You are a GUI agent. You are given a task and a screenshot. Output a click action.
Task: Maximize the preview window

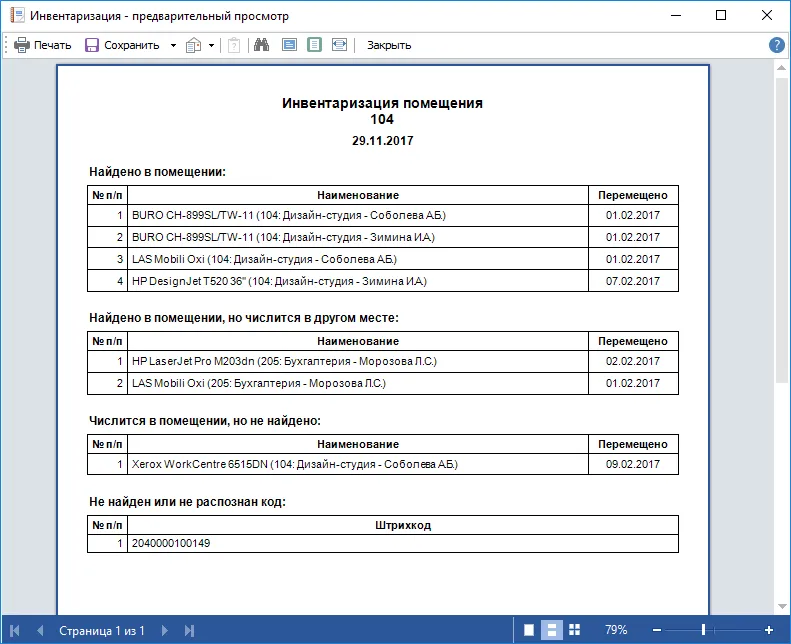[721, 15]
